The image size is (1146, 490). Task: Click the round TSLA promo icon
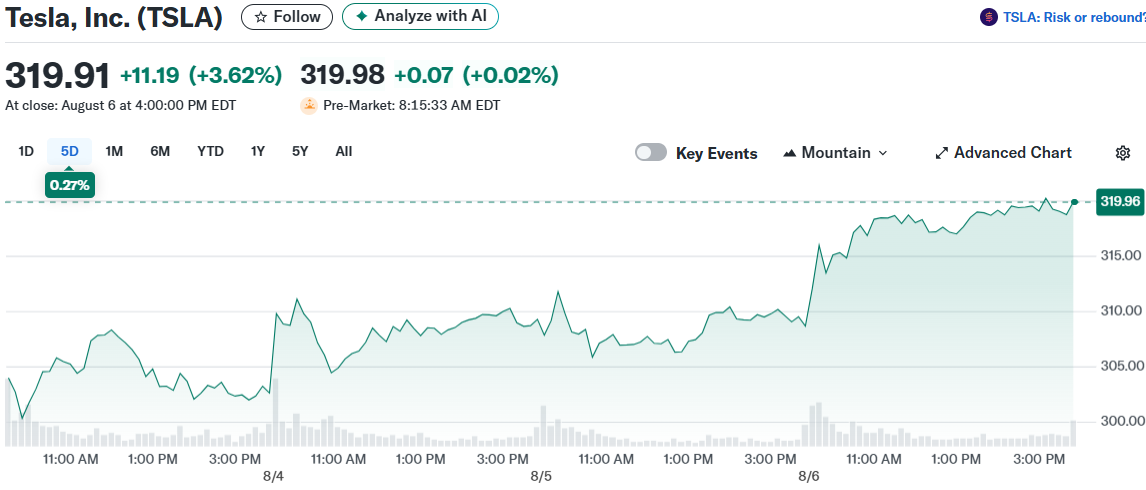[989, 17]
